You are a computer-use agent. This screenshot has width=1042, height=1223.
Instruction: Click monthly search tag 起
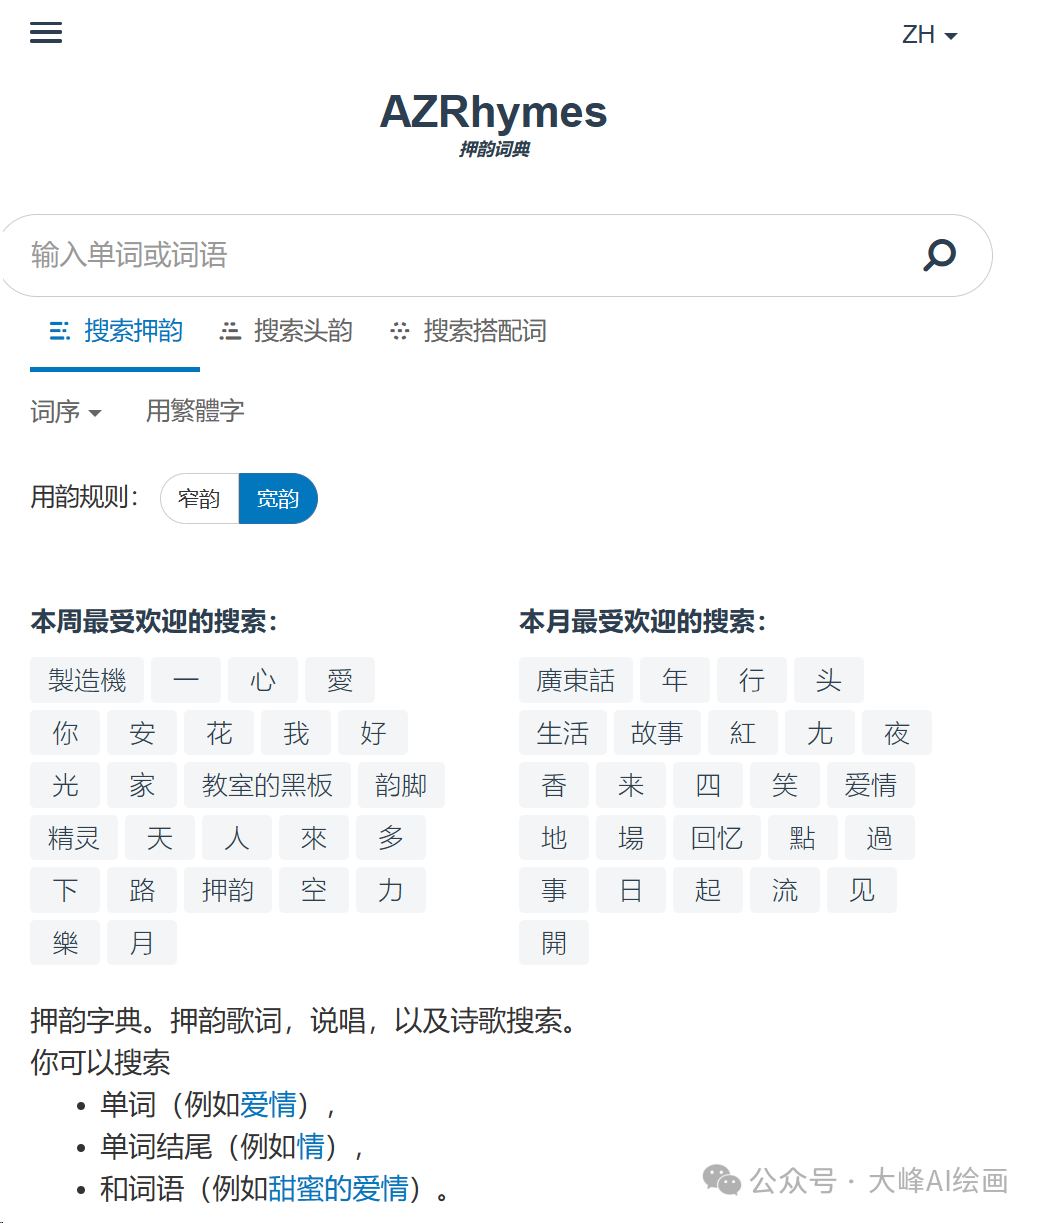click(708, 890)
